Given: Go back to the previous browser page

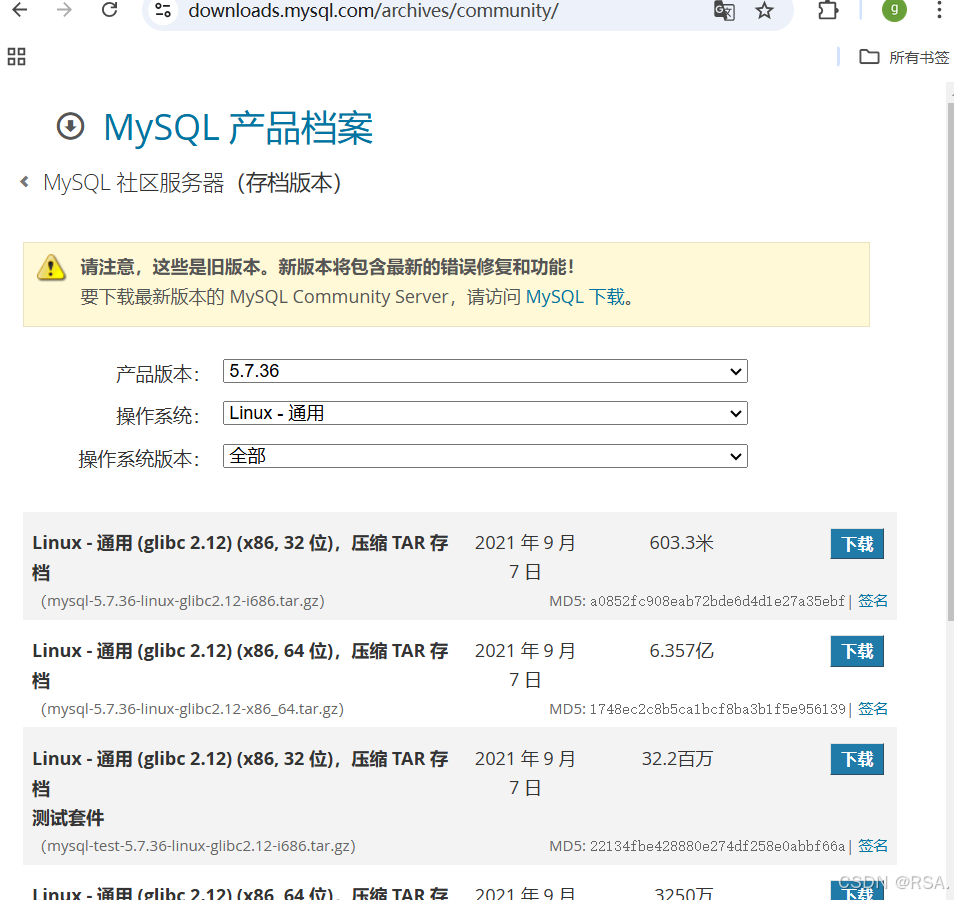Looking at the screenshot, I should [20, 10].
